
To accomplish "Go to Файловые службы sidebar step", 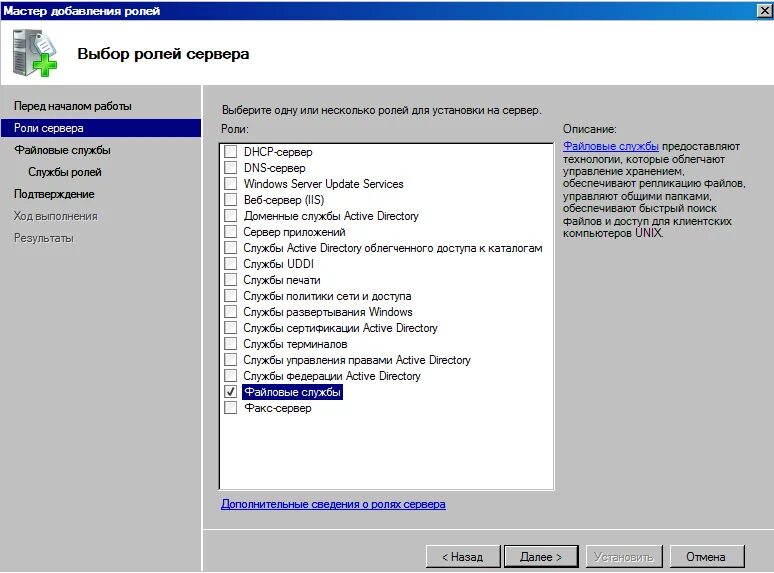I will pos(62,150).
